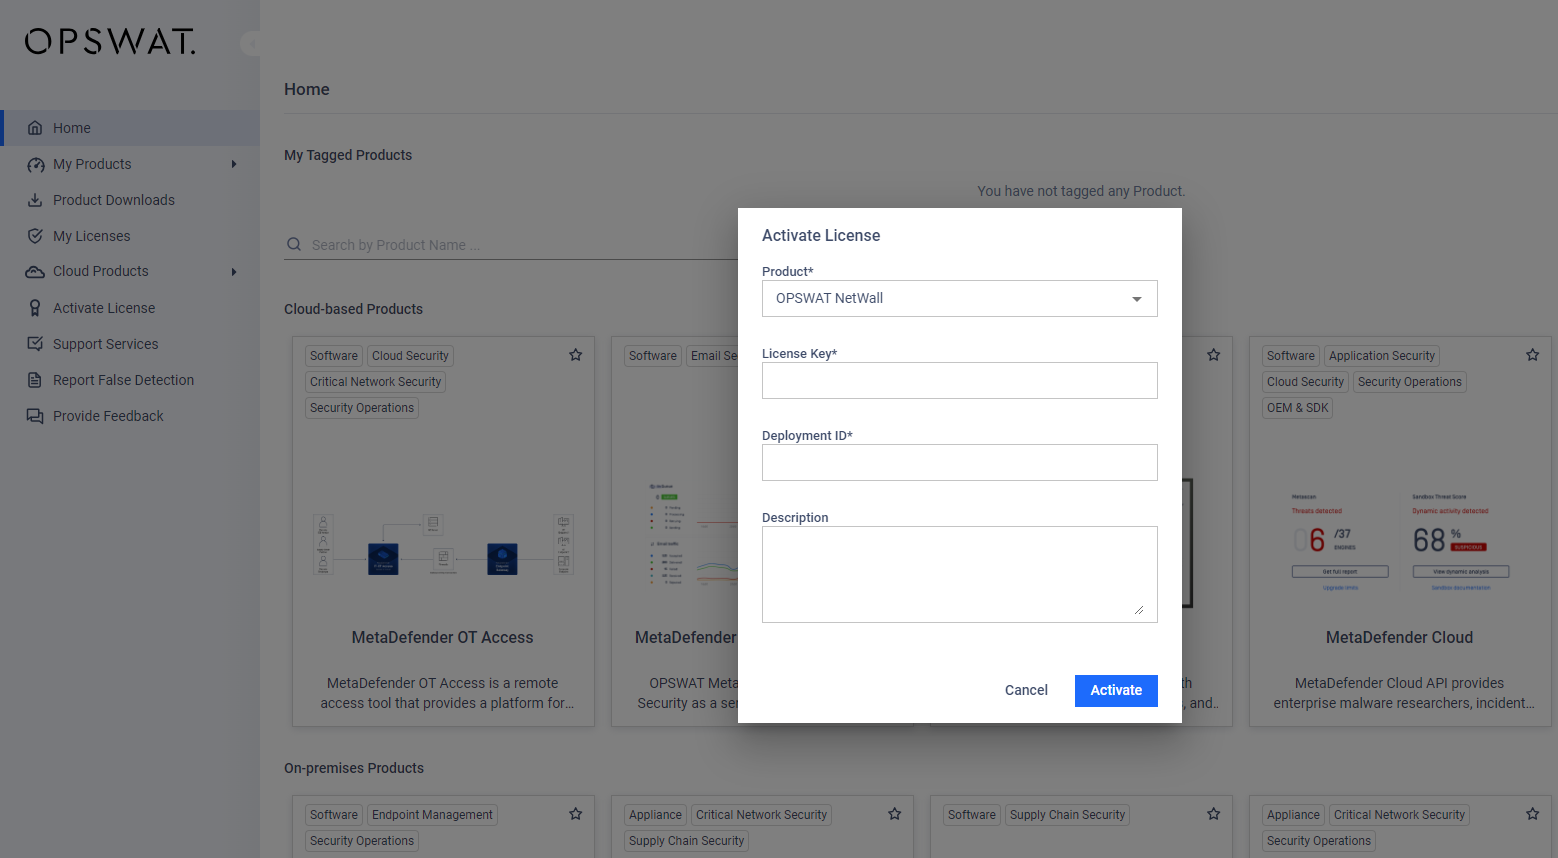The height and width of the screenshot is (858, 1558).
Task: Click Cancel in Activate License dialog
Action: click(1026, 690)
